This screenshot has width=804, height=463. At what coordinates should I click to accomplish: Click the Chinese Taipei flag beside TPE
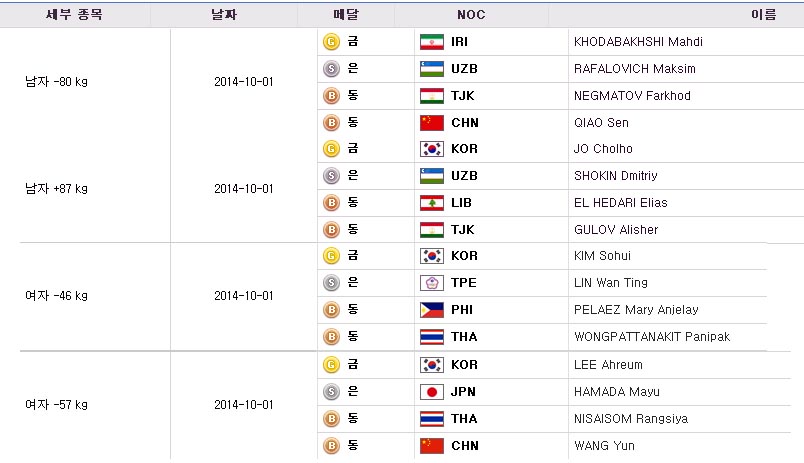432,283
